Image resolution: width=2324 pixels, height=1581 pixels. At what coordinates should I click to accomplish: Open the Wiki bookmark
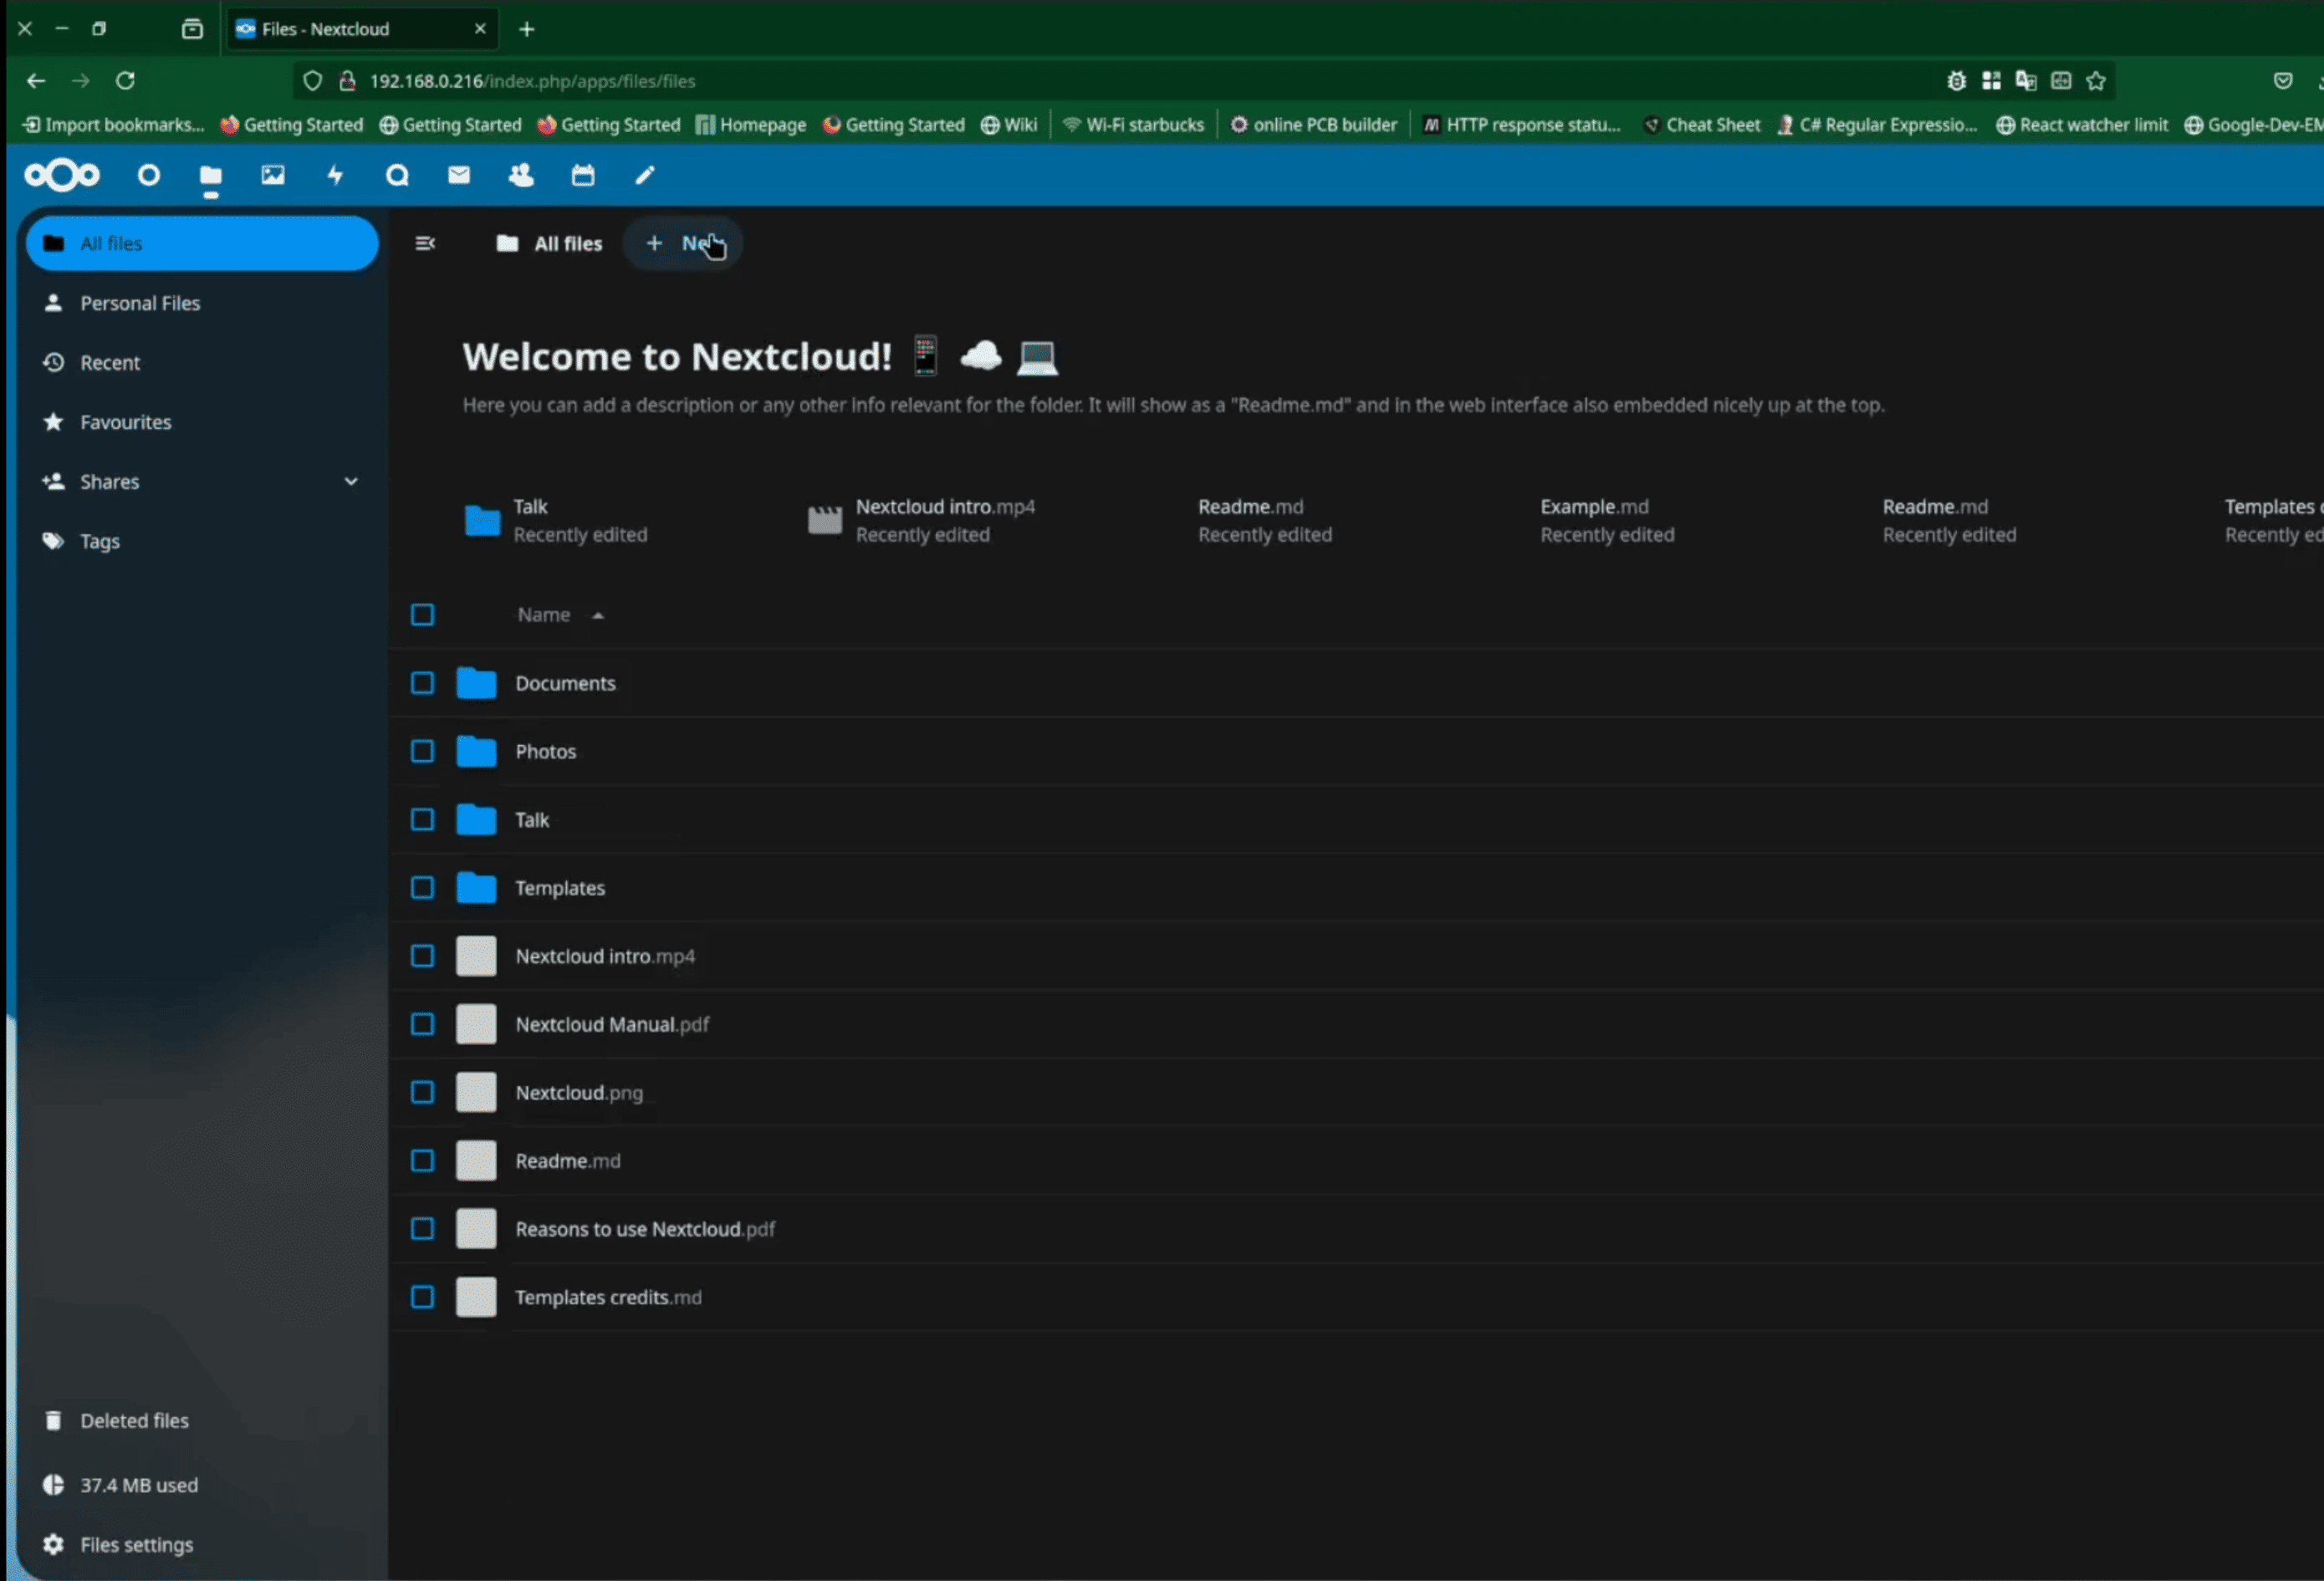coord(1009,125)
